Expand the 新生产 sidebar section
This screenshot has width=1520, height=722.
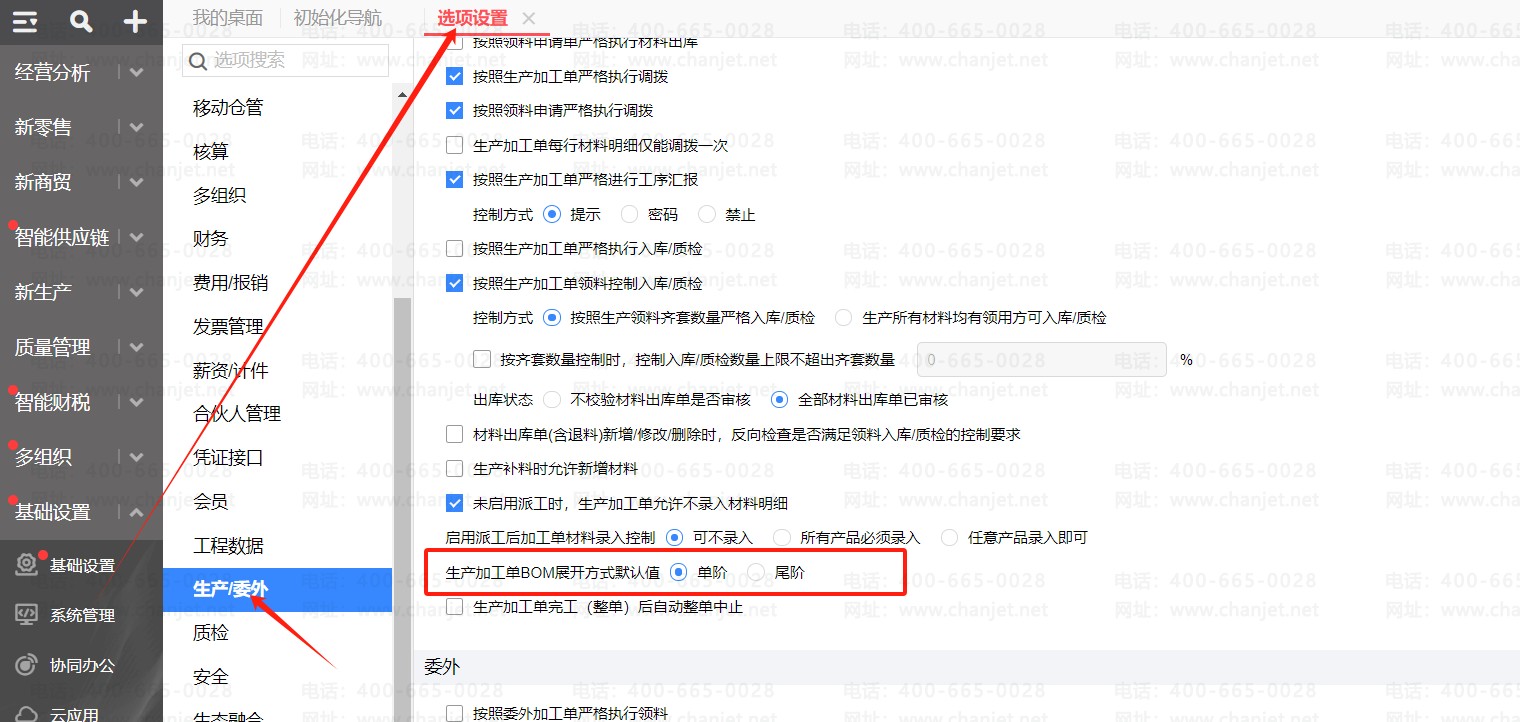click(x=81, y=292)
